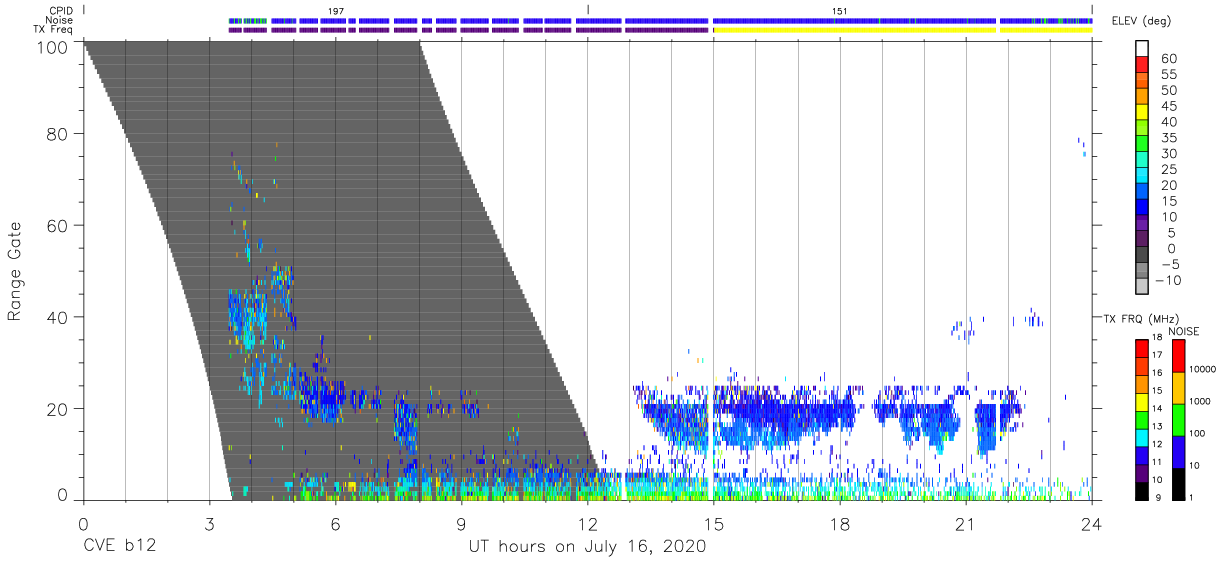Click the blue segment of the NOISE color bar

[1179, 450]
